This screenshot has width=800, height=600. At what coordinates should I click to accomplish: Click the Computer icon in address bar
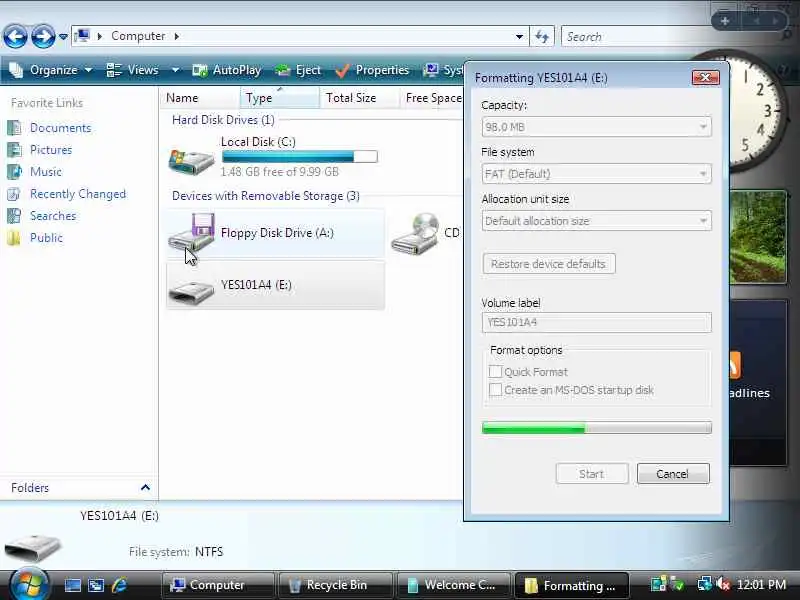tap(82, 36)
